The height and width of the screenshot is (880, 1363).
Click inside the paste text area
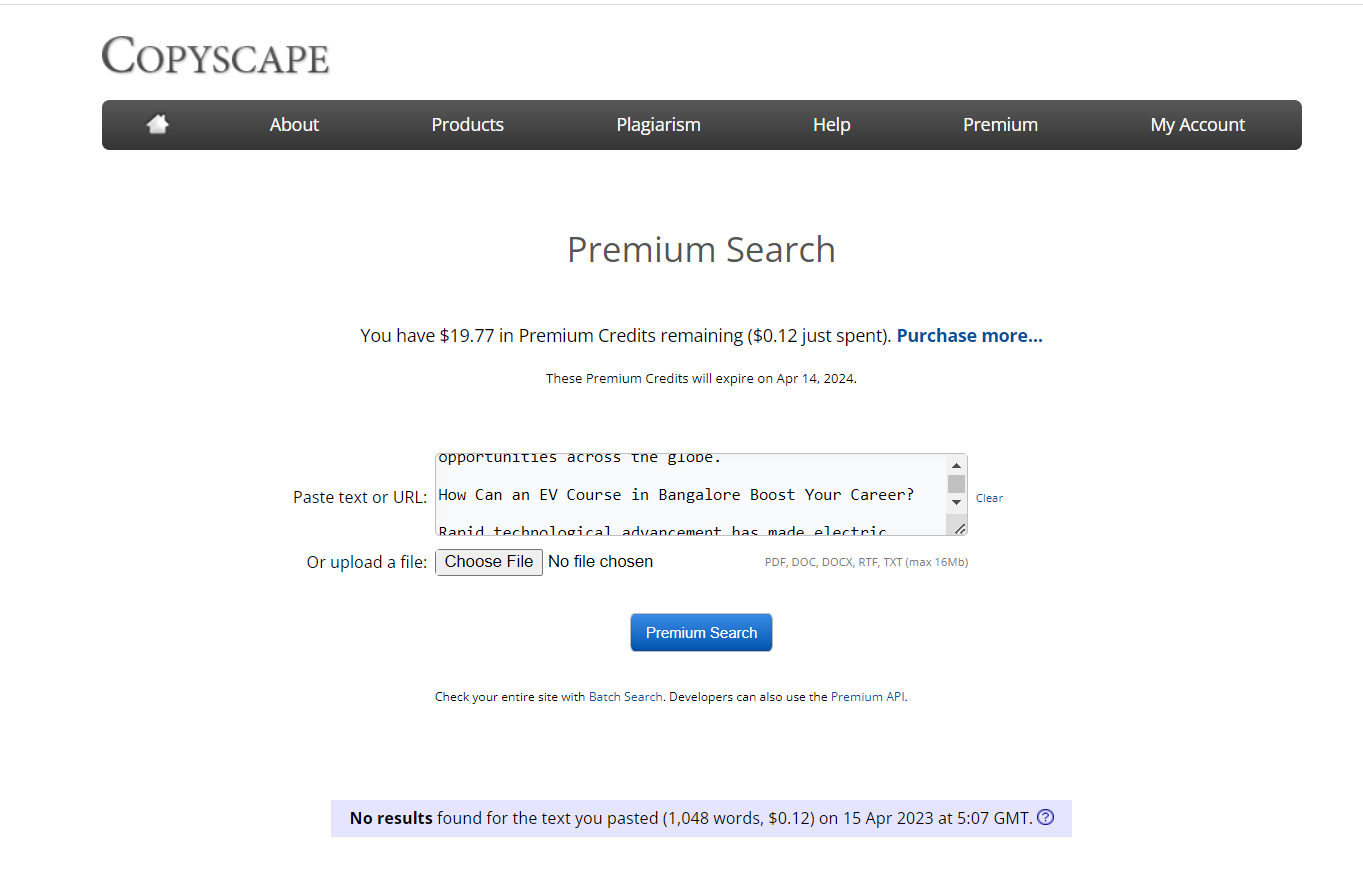(691, 495)
